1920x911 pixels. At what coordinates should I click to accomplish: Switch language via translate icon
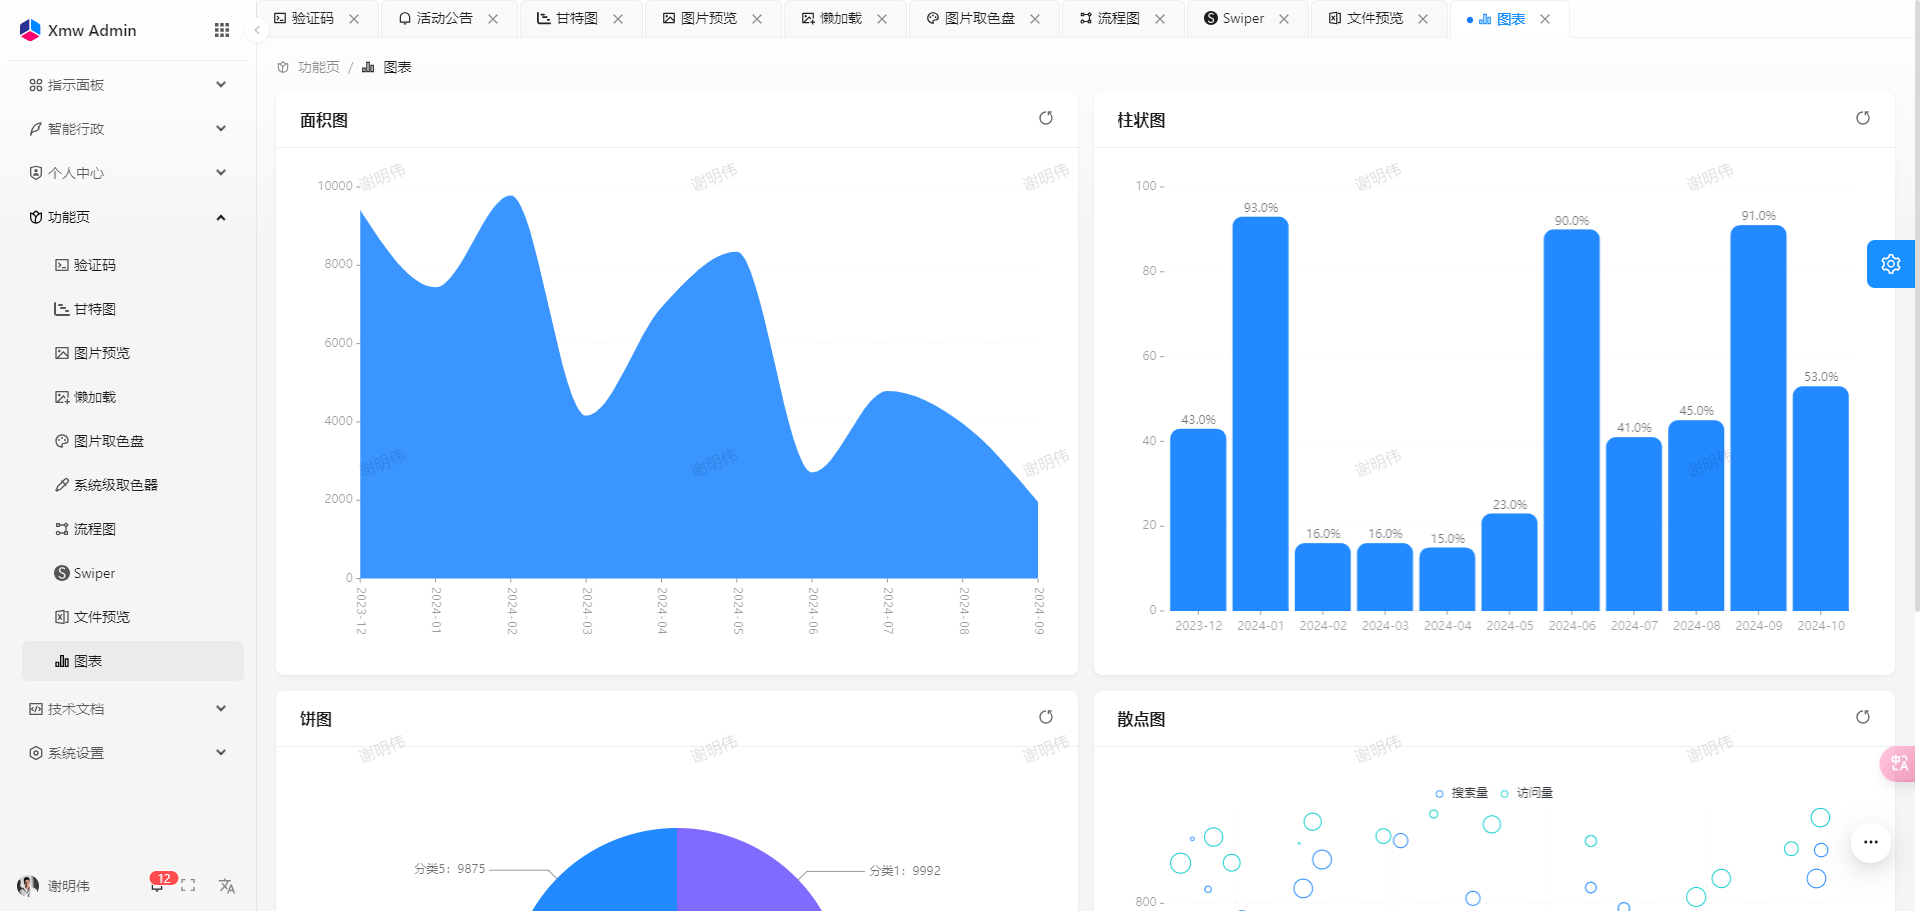point(227,886)
